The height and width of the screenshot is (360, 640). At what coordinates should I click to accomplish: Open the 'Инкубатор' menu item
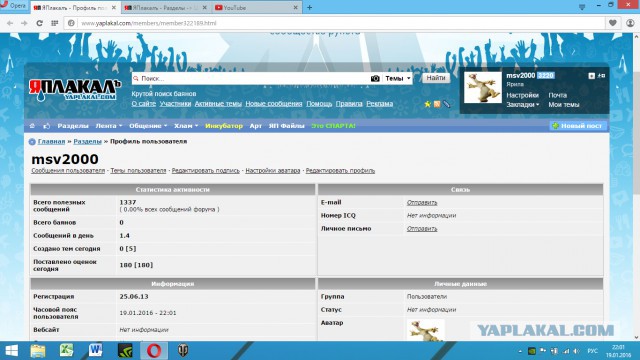click(224, 126)
